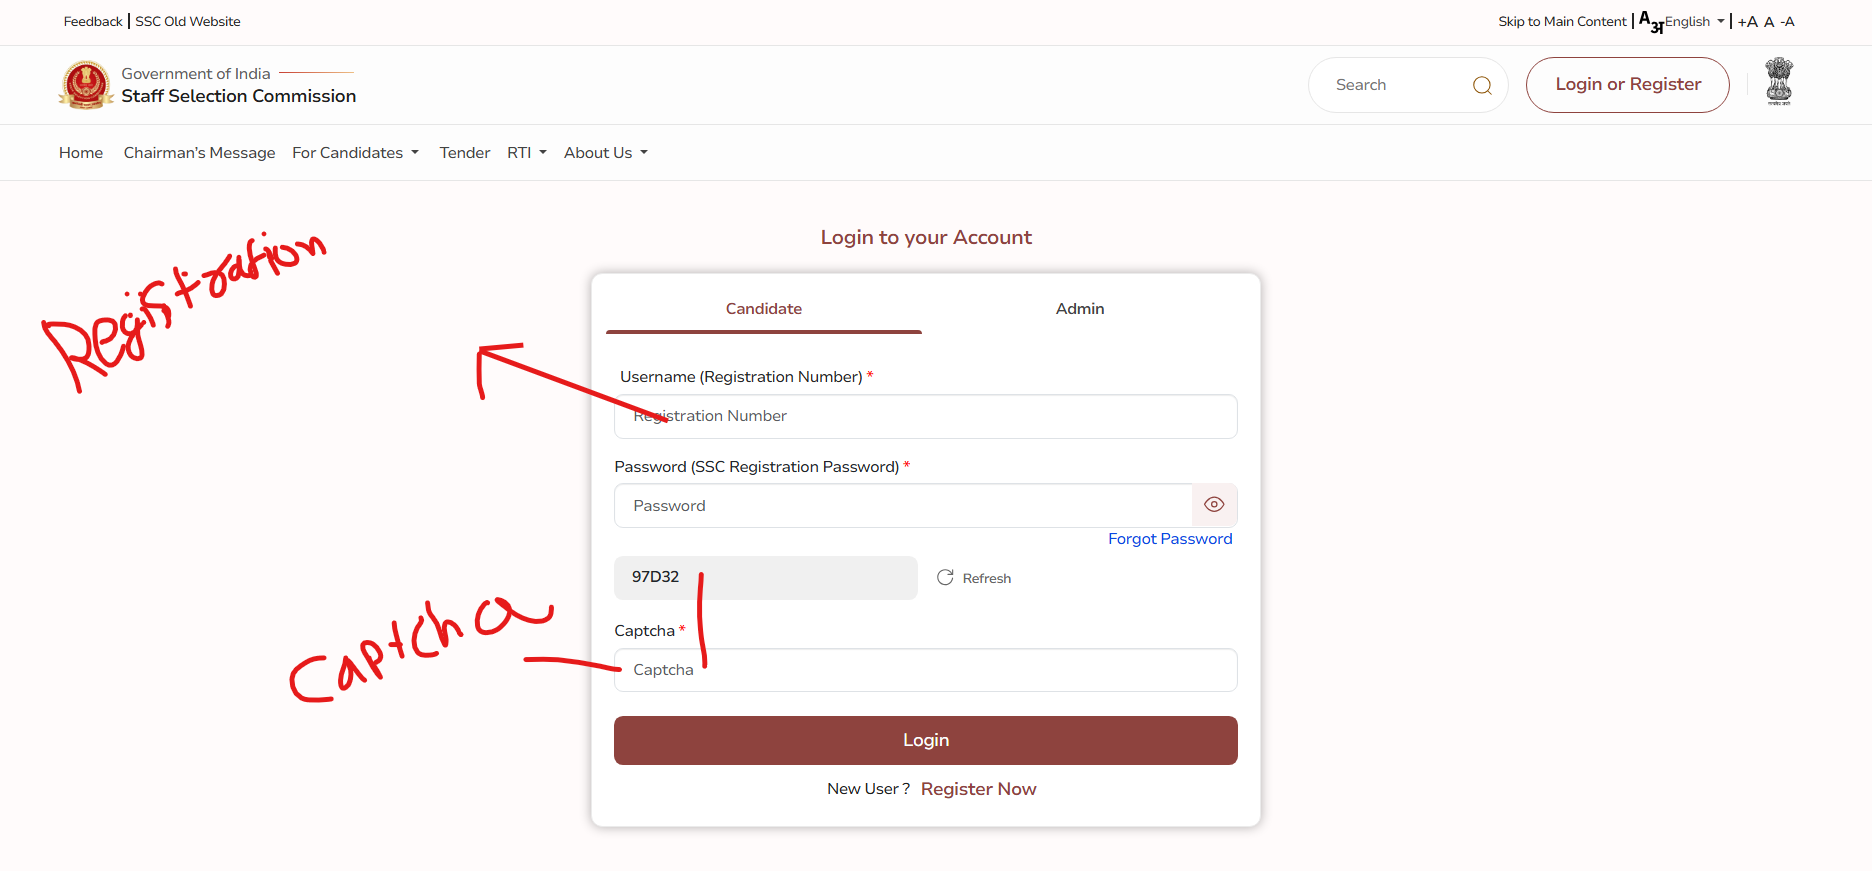
Task: Follow the Forgot Password link
Action: click(x=1170, y=539)
